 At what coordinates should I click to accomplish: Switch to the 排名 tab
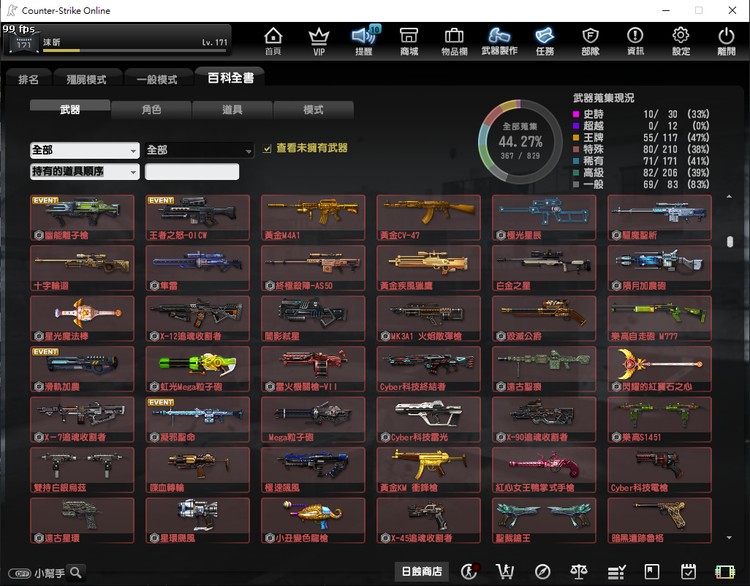tap(28, 79)
